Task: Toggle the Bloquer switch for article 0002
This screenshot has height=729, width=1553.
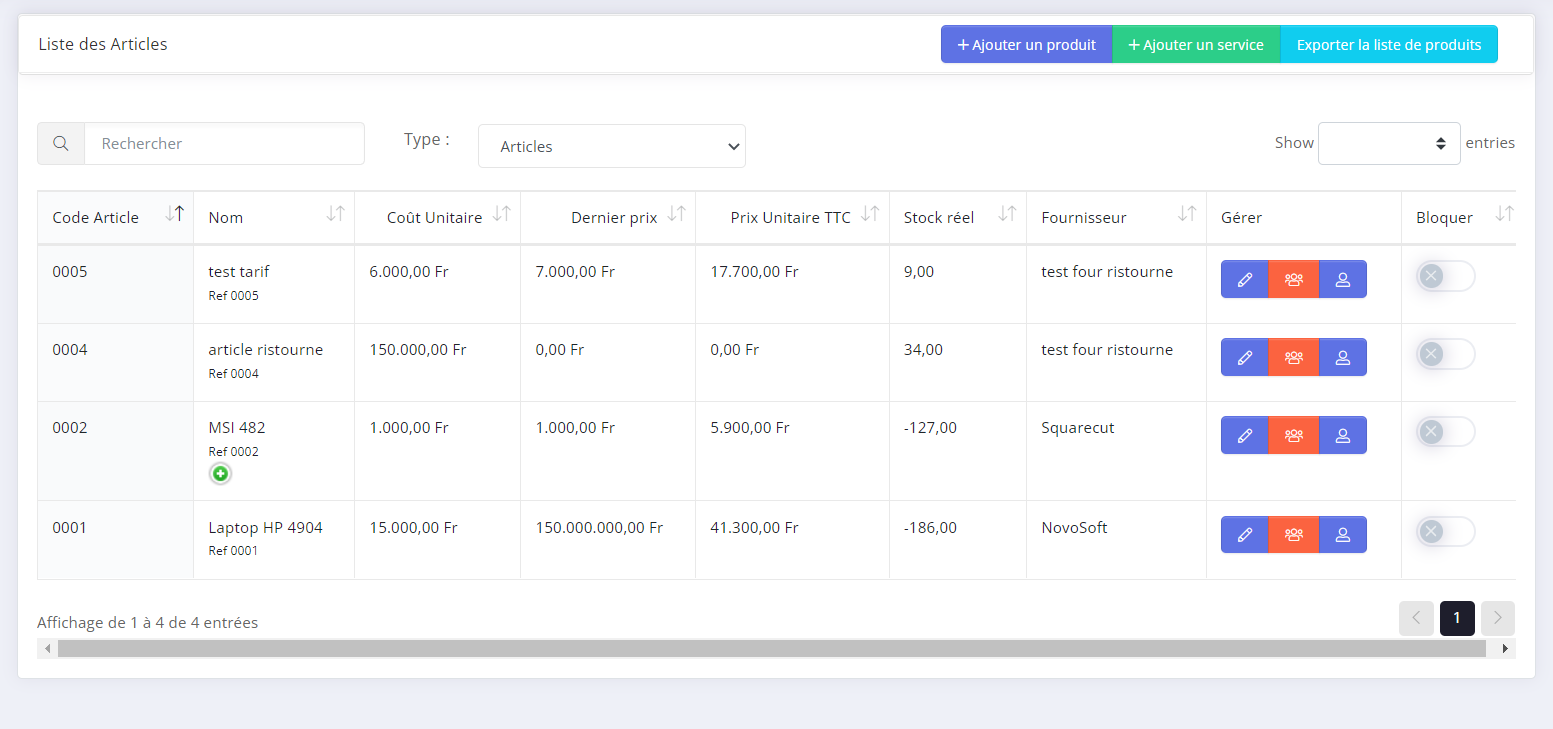Action: tap(1444, 432)
